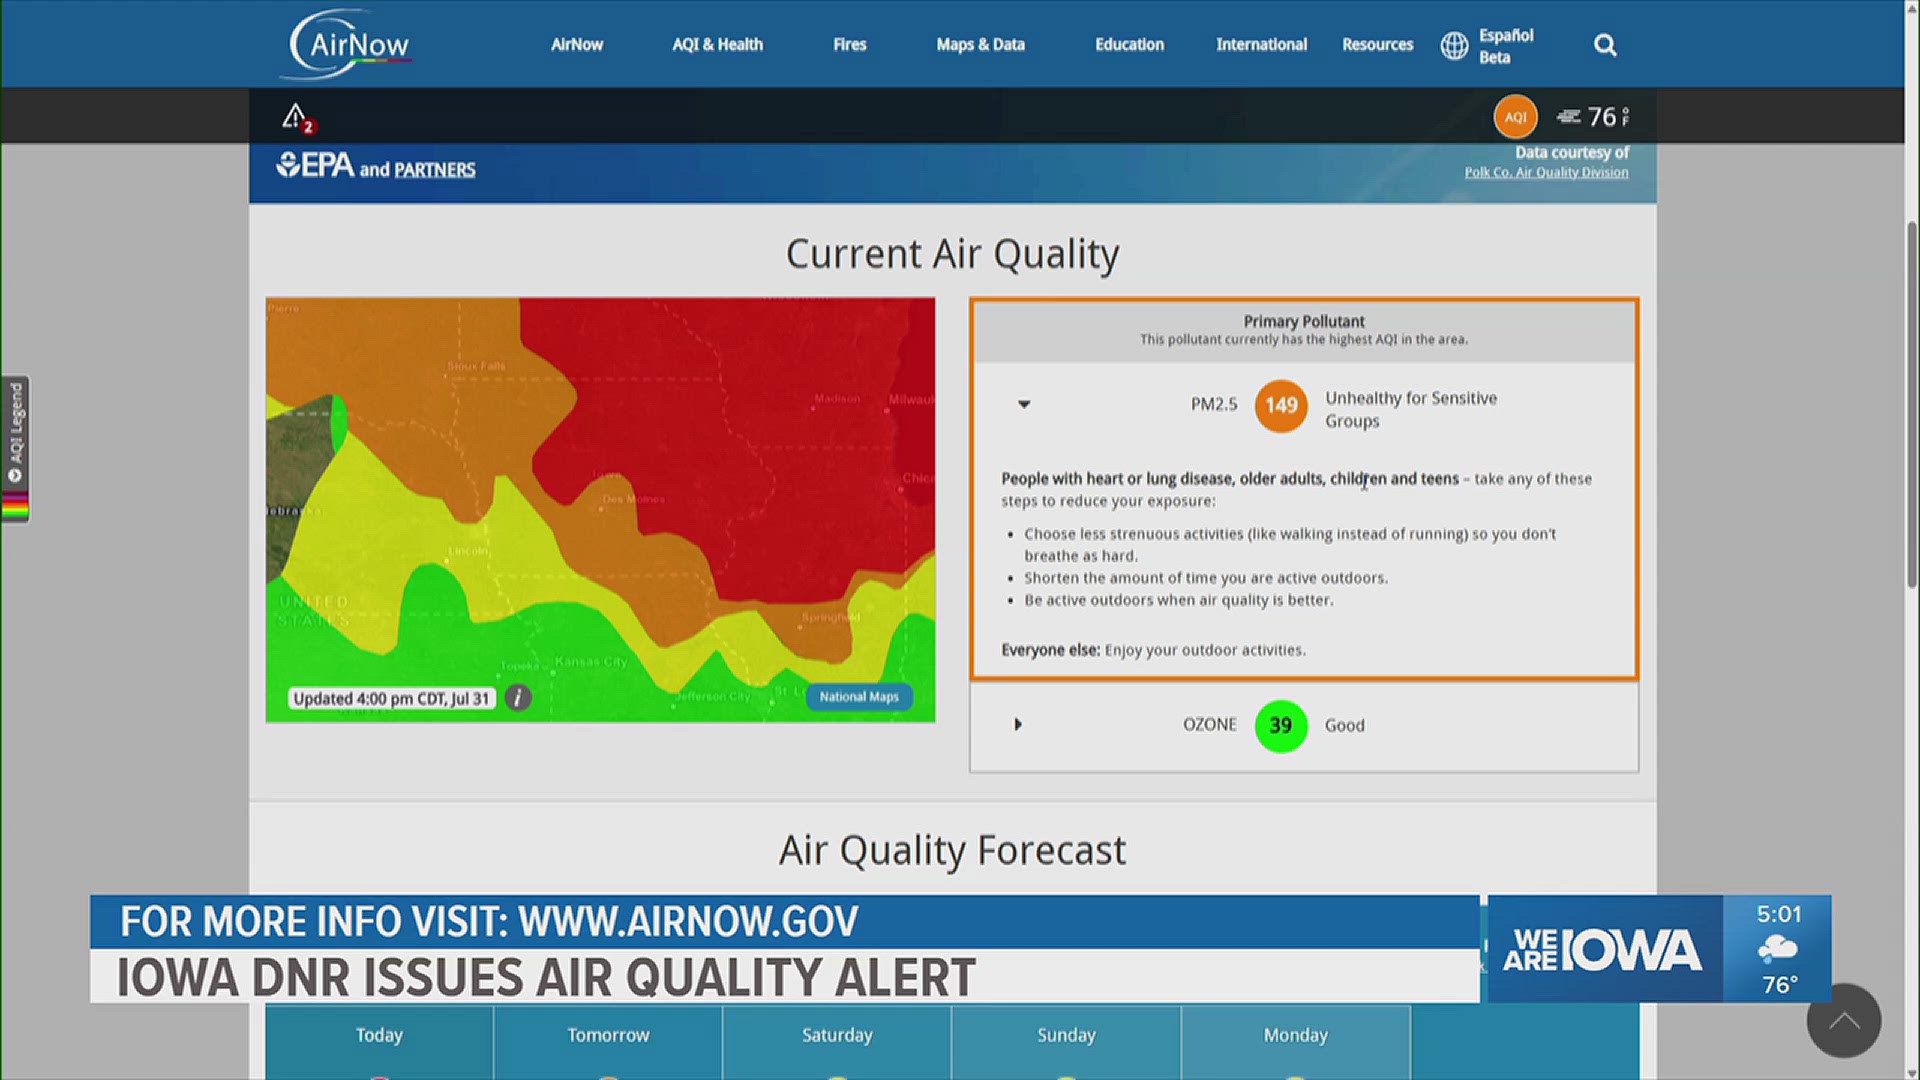Open the PARTNERS link
The width and height of the screenshot is (1920, 1080).
point(434,170)
